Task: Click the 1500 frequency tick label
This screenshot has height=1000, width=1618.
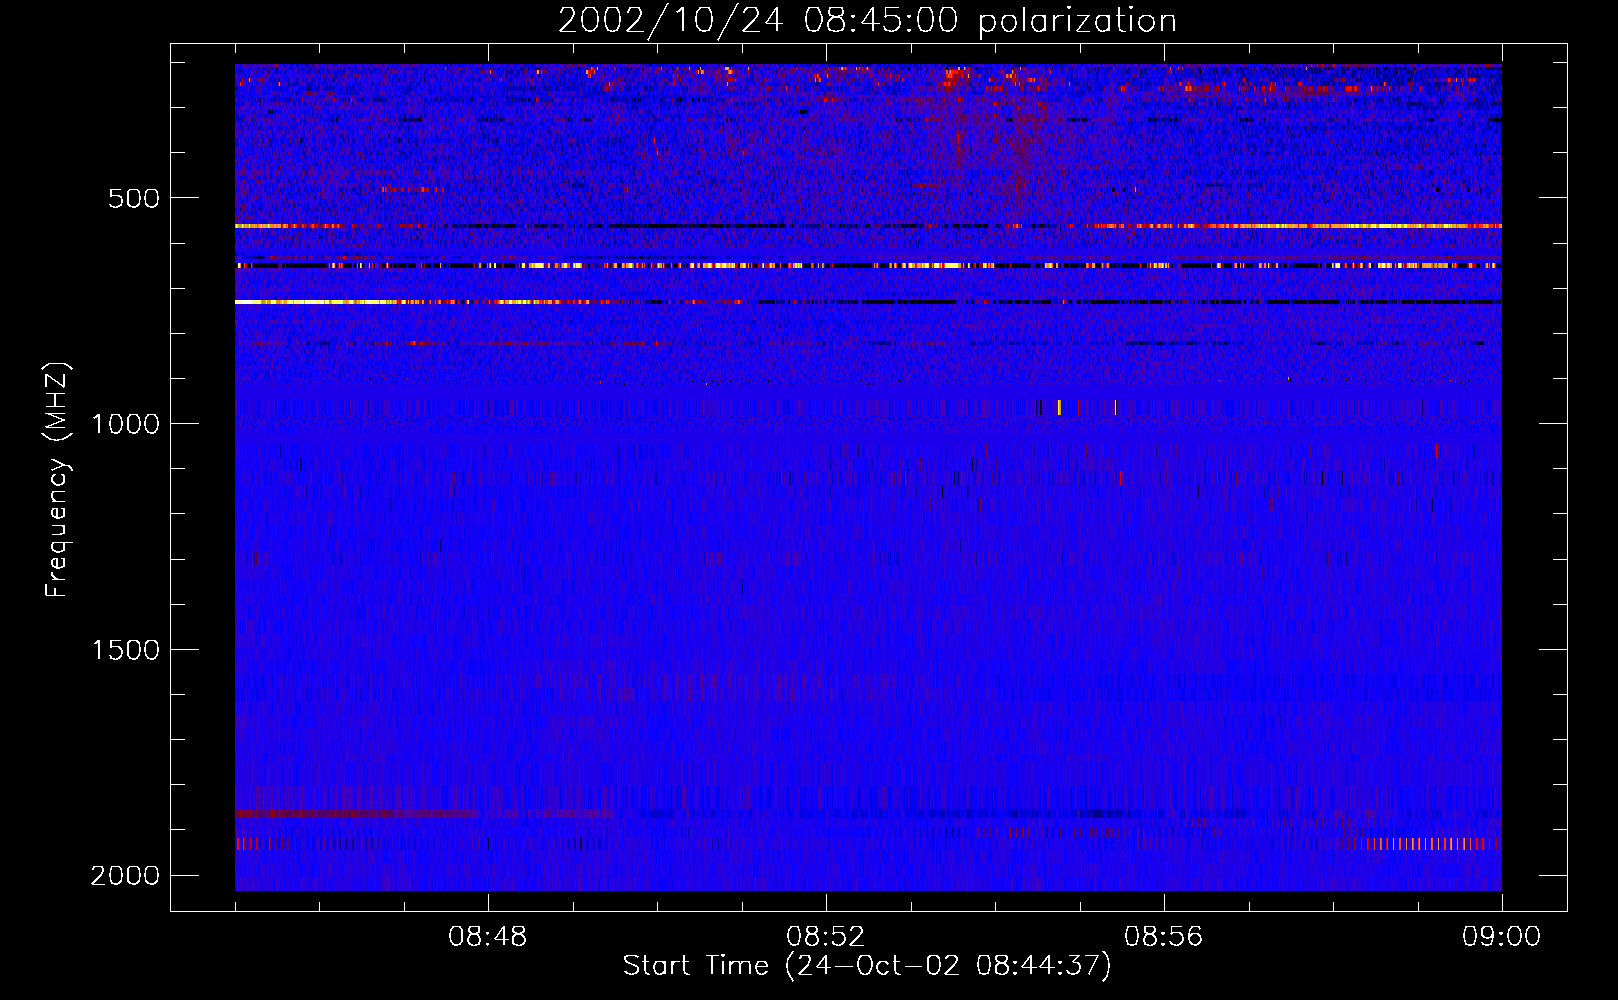Action: 125,650
